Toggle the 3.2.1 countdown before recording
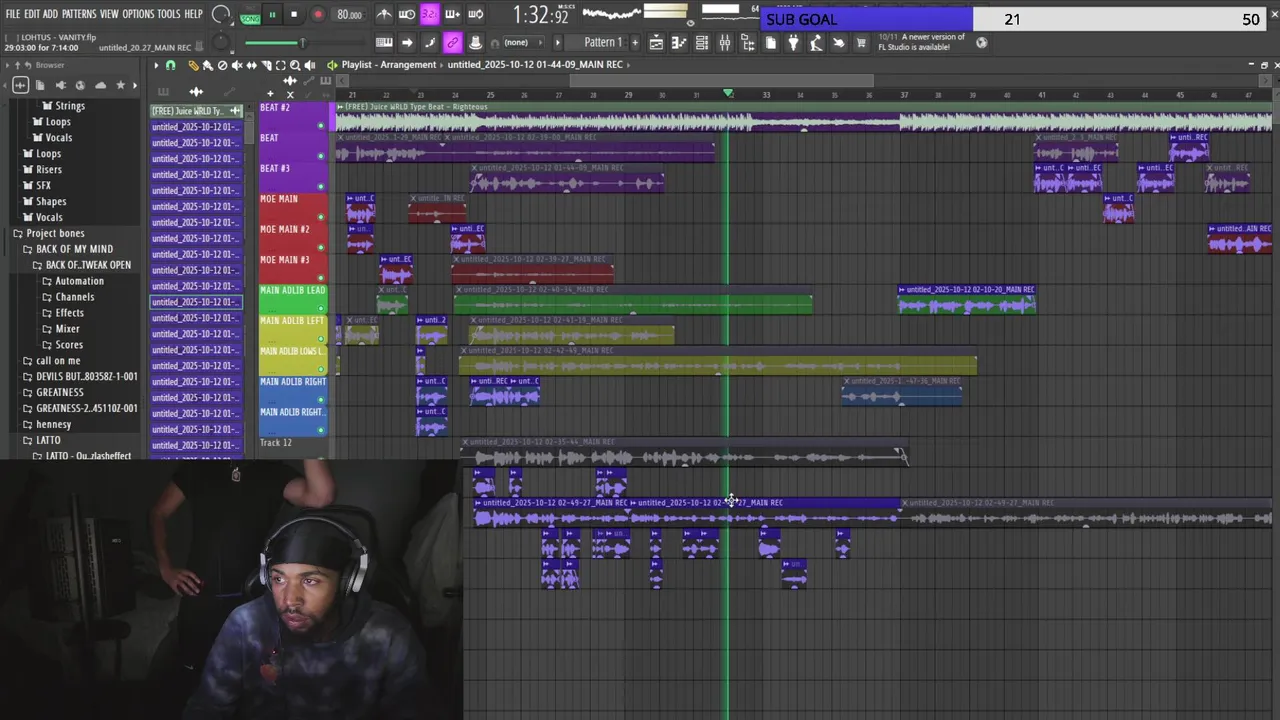The image size is (1280, 720). (429, 14)
